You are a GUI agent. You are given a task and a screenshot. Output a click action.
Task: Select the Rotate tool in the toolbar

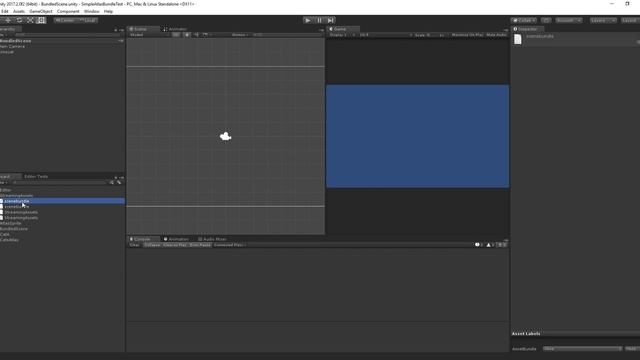[x=19, y=20]
